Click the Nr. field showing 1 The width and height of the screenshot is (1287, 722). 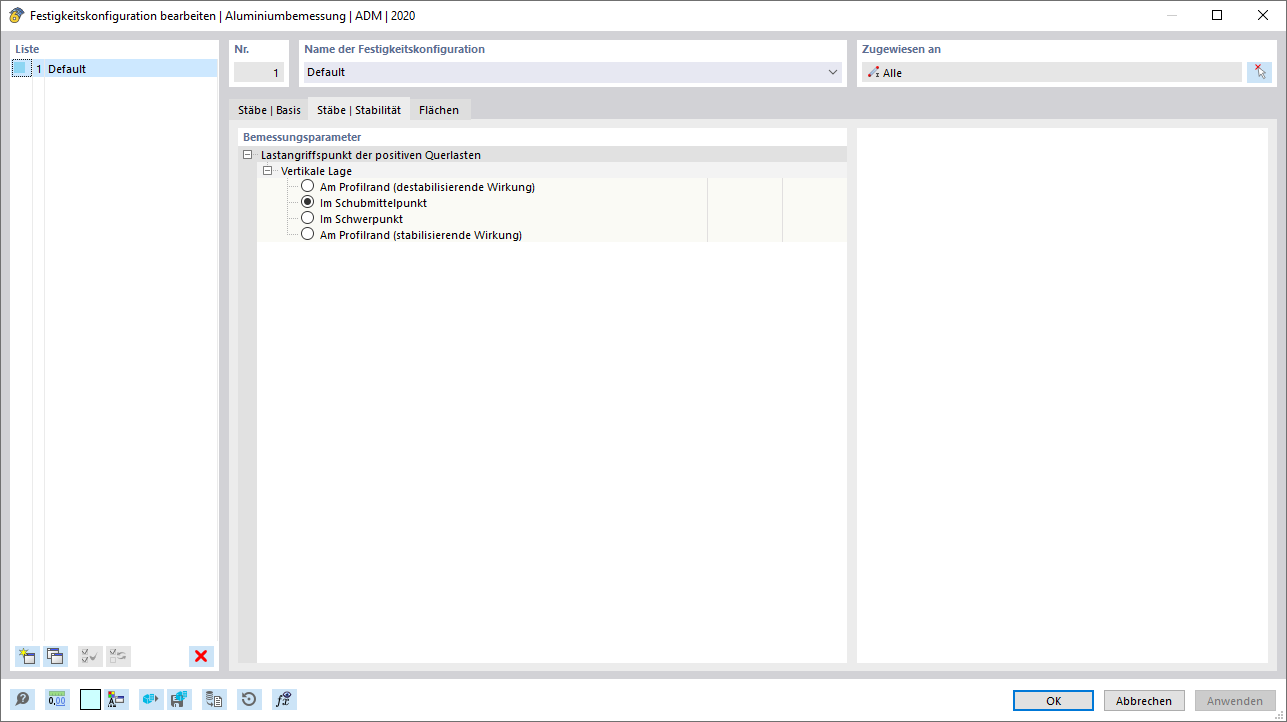259,72
